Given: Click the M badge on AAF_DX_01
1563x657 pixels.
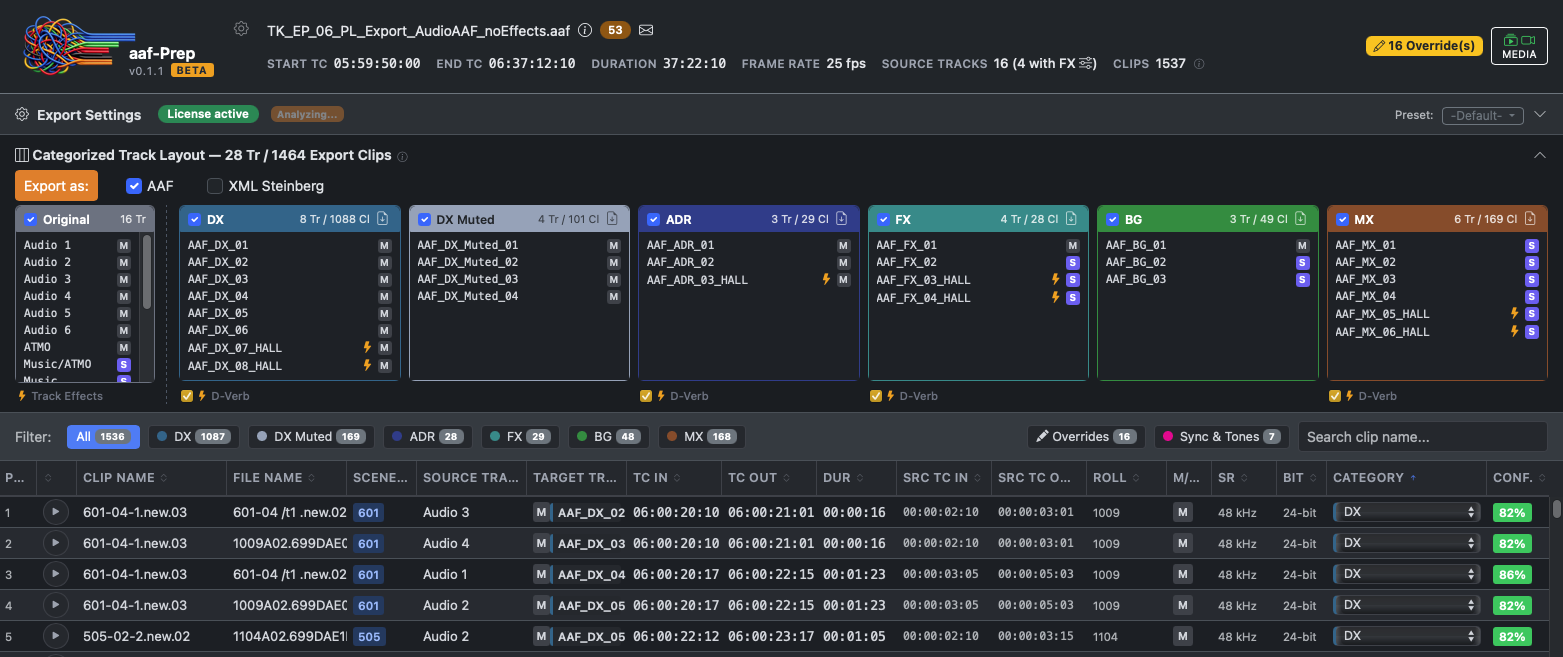Looking at the screenshot, I should pos(384,245).
